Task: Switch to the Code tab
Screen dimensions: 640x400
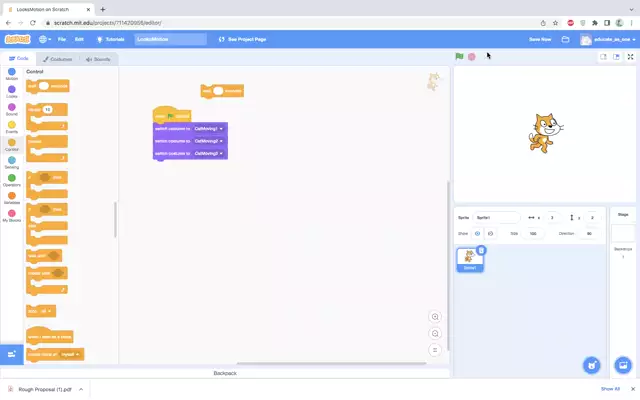Action: coord(19,58)
